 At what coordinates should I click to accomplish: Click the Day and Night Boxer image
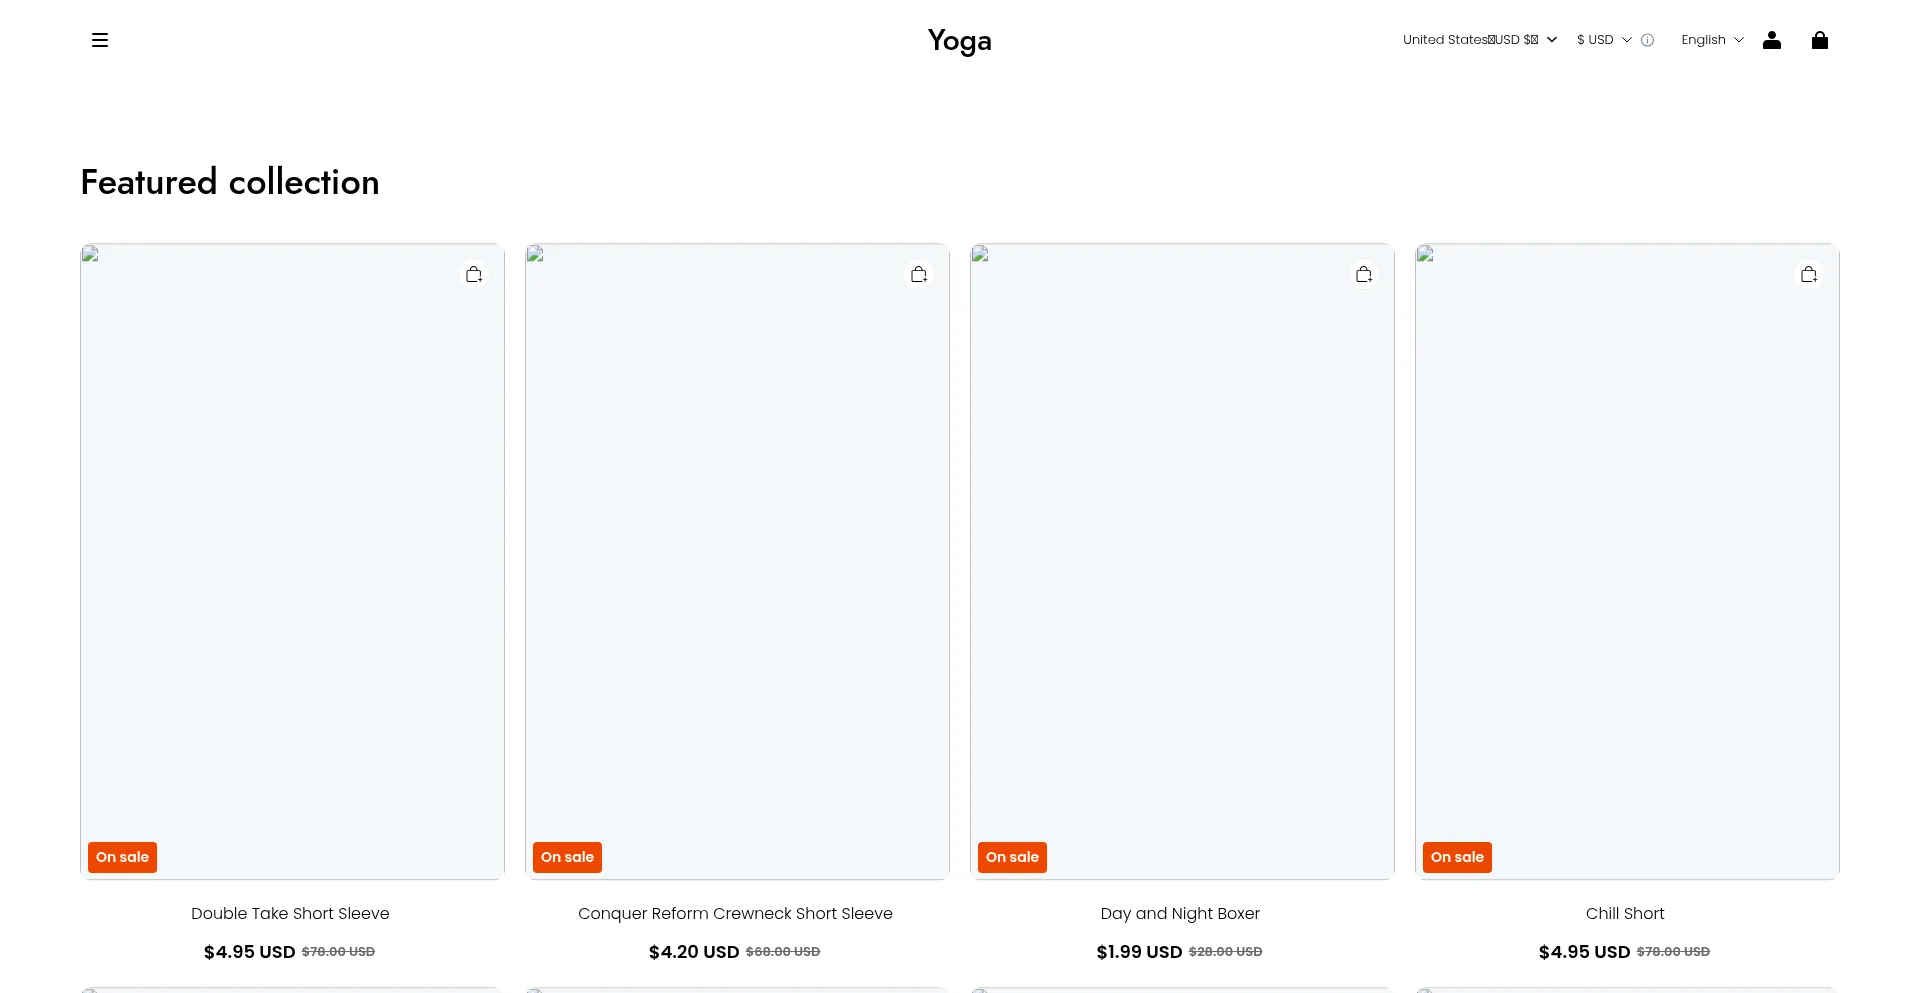(x=1182, y=561)
